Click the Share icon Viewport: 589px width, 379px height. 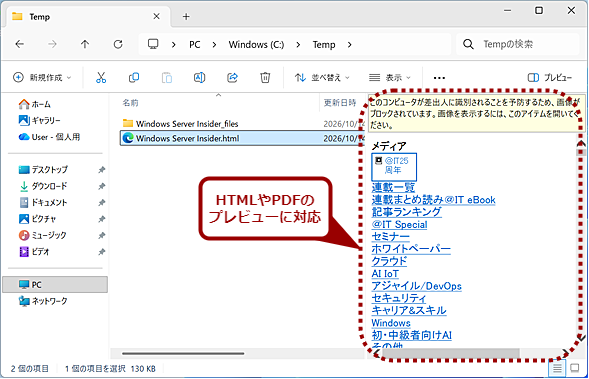[x=233, y=78]
